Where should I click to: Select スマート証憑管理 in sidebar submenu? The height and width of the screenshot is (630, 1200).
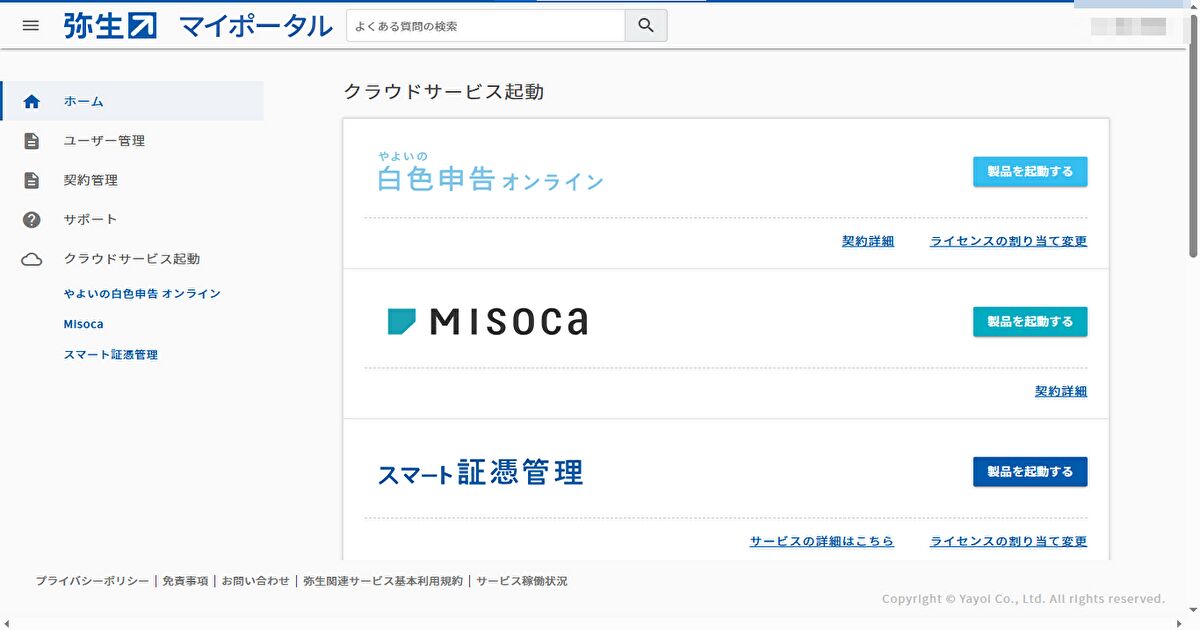click(110, 355)
